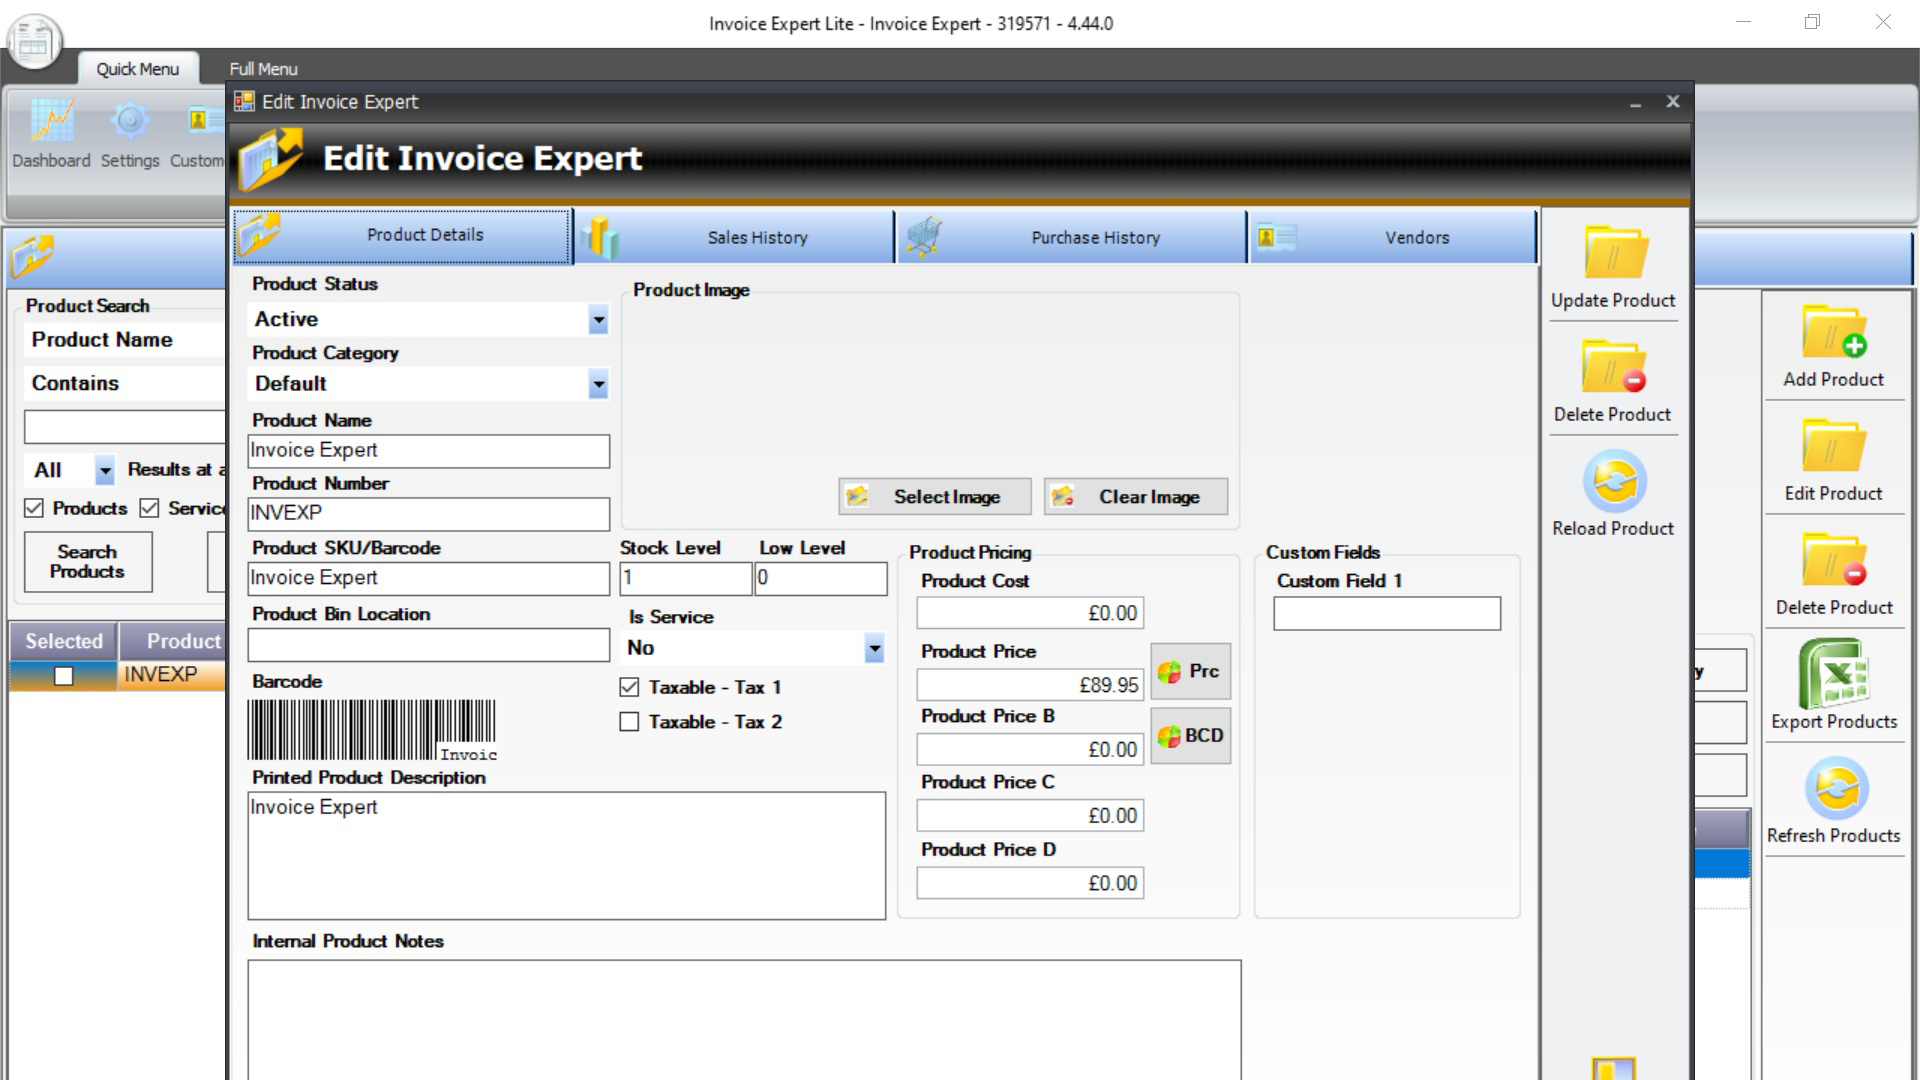
Task: Switch to the Sales History tab
Action: (734, 237)
